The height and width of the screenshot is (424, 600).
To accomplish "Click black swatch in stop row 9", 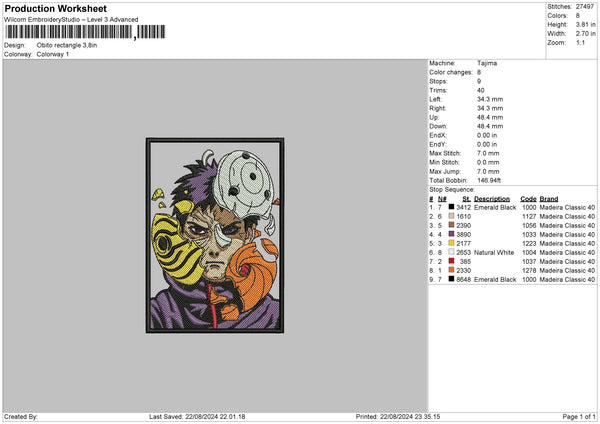I will point(452,279).
